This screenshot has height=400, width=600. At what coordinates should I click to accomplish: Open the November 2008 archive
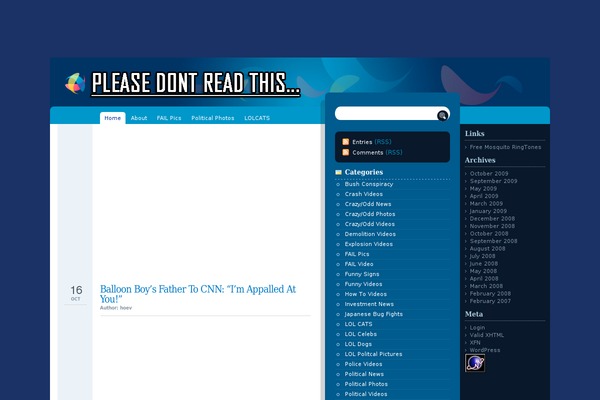[492, 226]
